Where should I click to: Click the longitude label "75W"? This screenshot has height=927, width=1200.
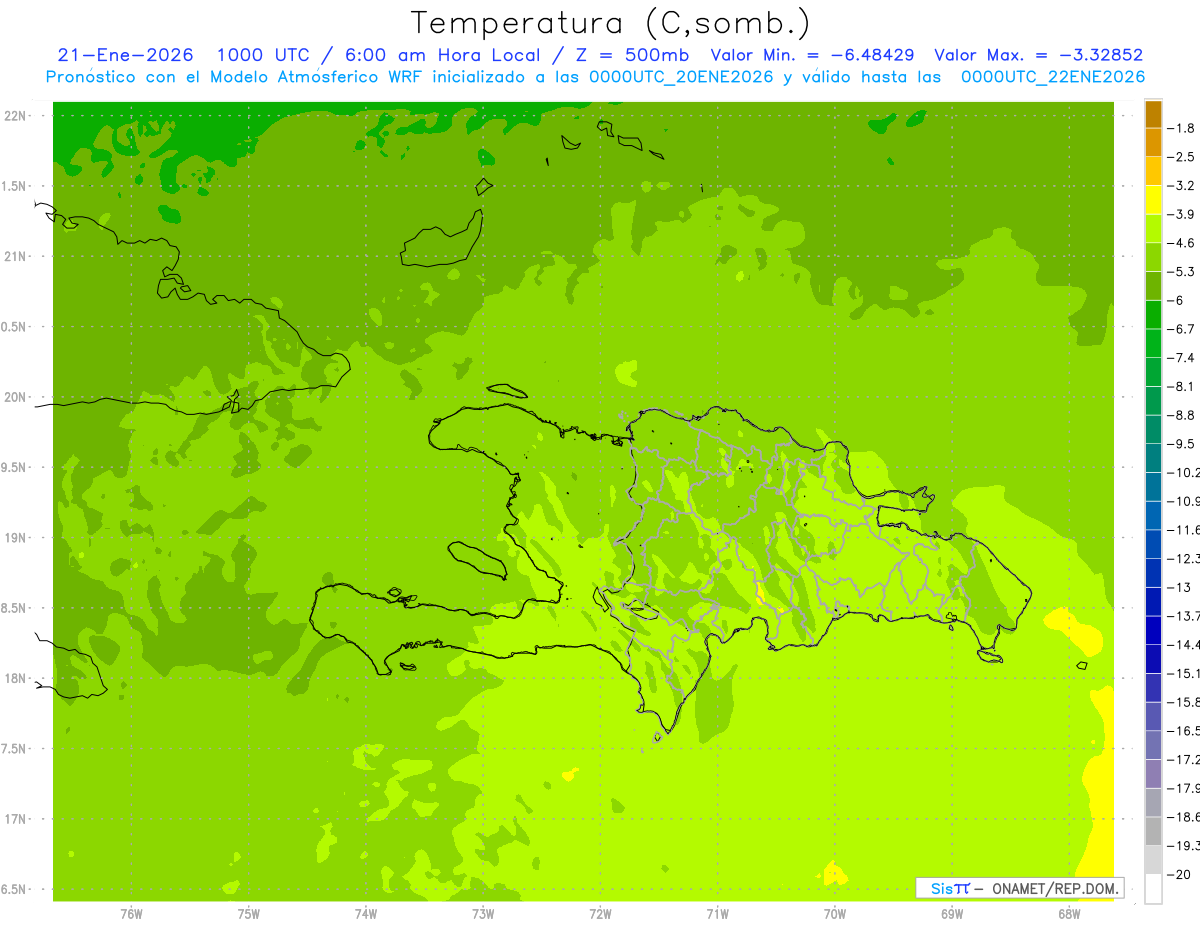point(249,914)
